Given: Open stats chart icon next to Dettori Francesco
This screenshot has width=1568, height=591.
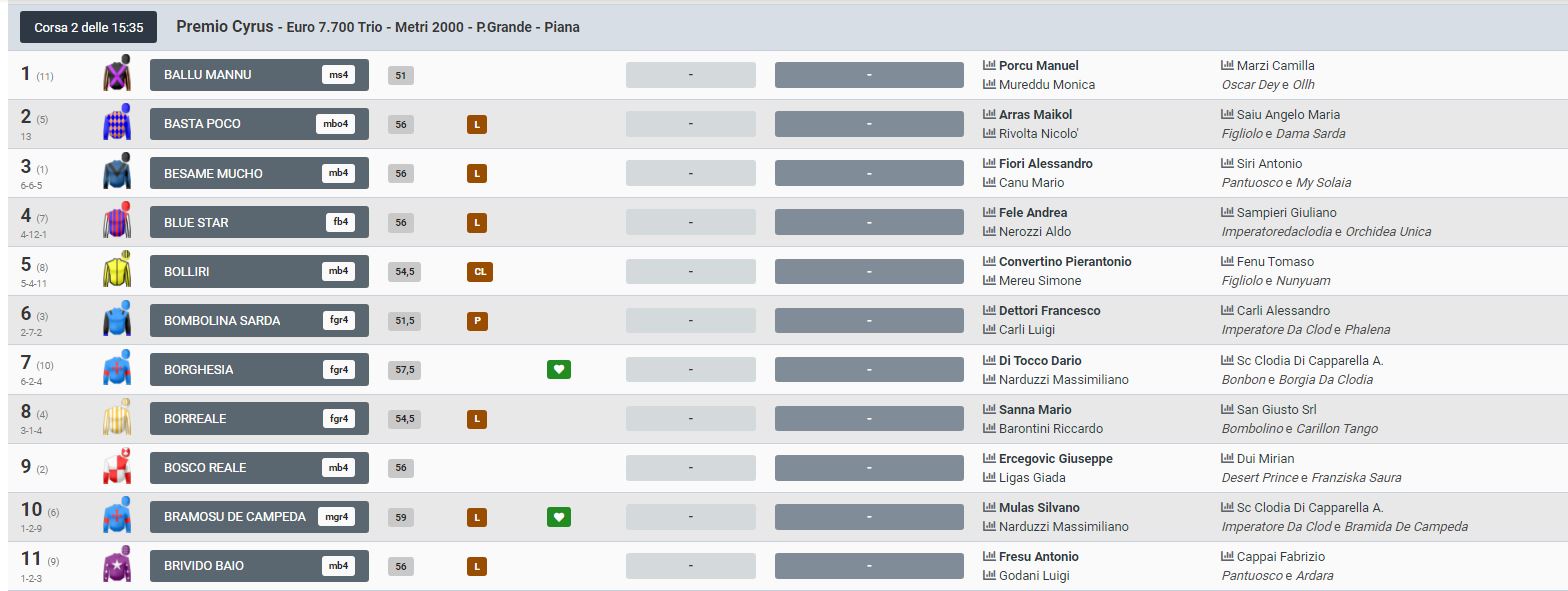Looking at the screenshot, I should click(x=990, y=311).
